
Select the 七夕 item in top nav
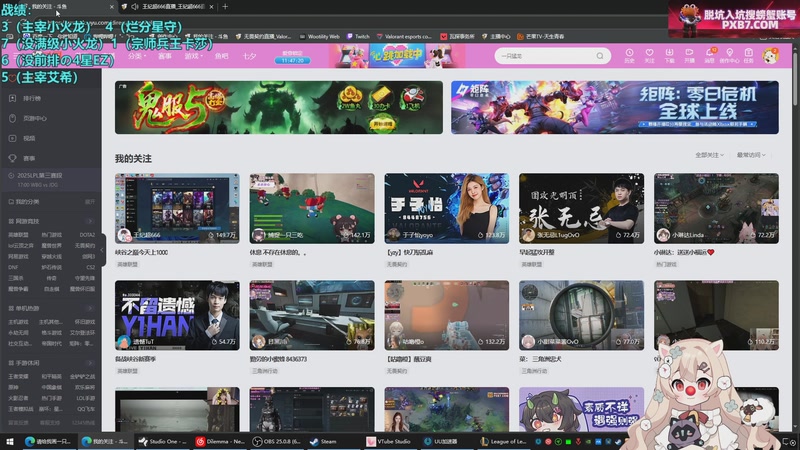coord(249,56)
